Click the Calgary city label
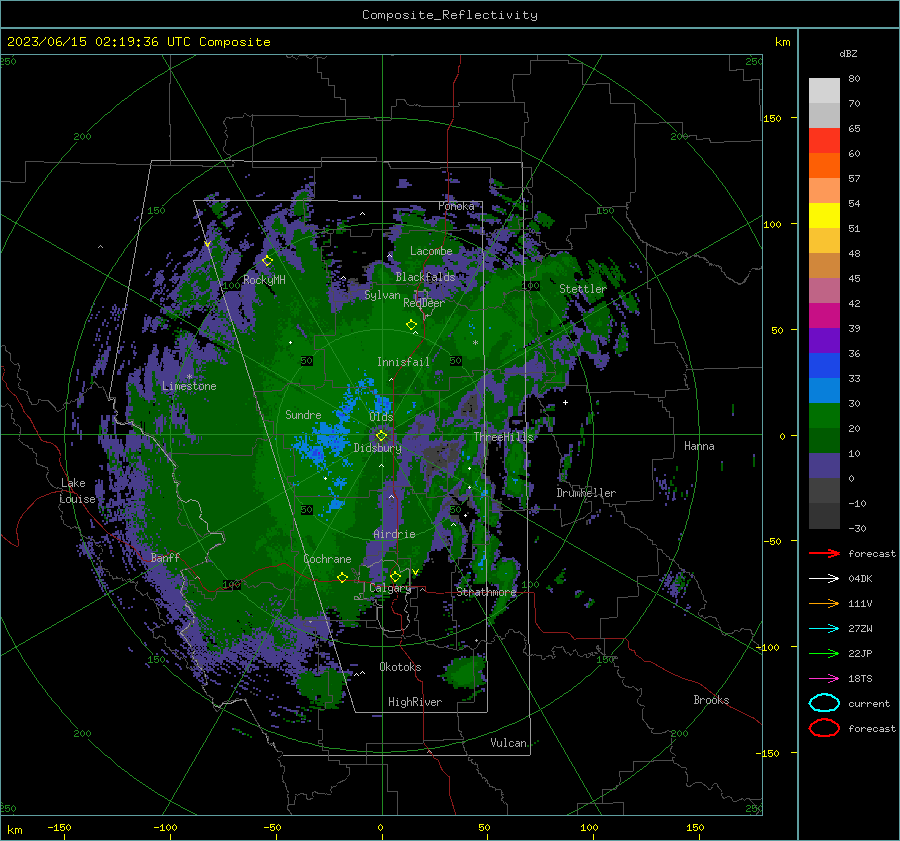The image size is (900, 841). coord(390,588)
